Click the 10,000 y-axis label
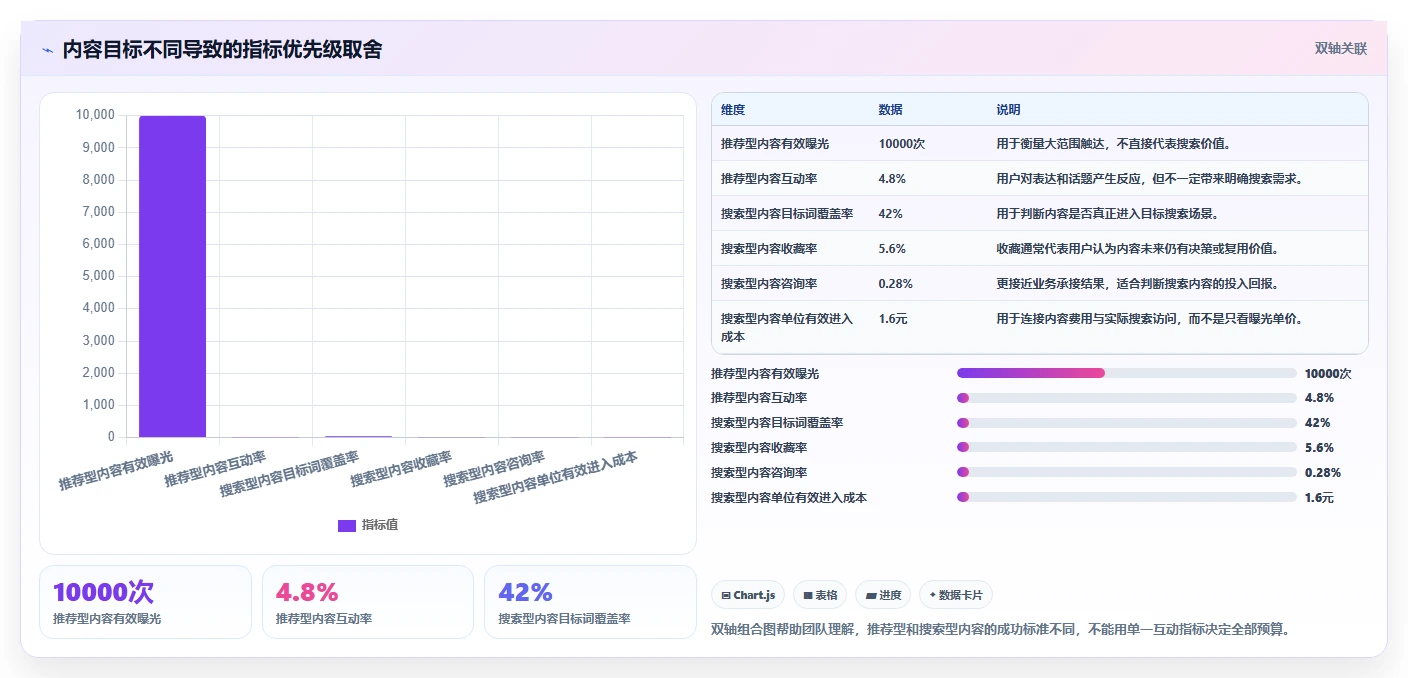 click(x=95, y=115)
